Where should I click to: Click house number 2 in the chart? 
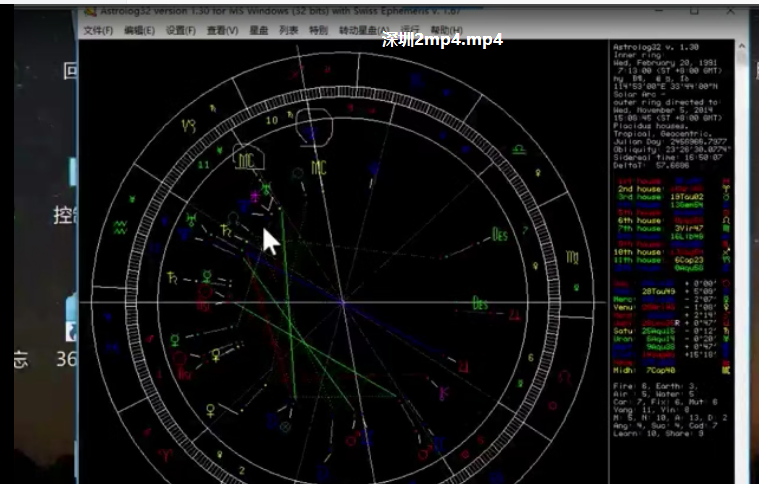242,470
